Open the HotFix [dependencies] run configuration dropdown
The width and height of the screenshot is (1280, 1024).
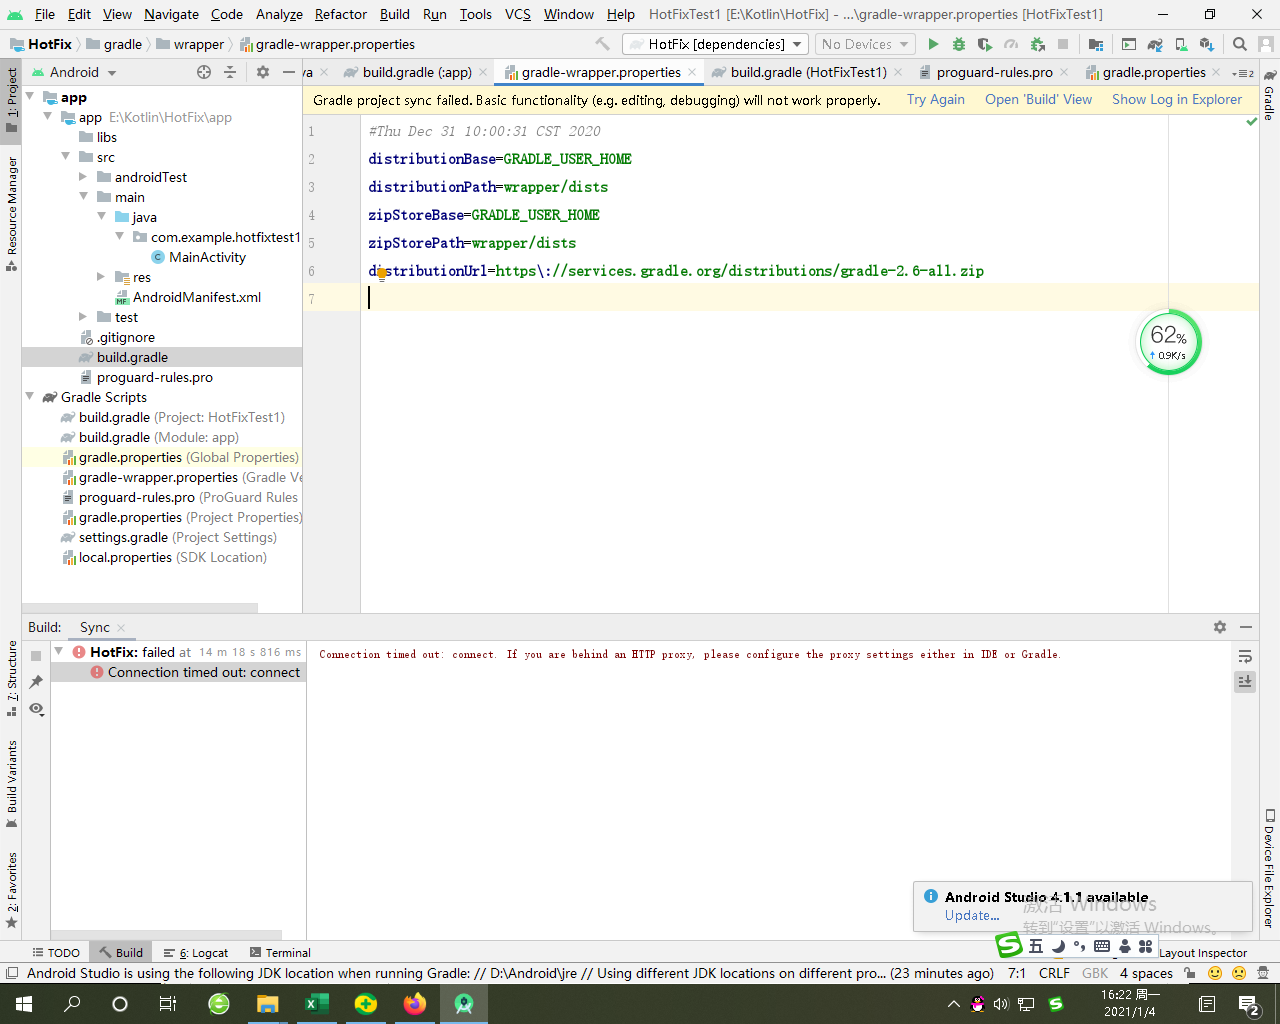coord(716,44)
